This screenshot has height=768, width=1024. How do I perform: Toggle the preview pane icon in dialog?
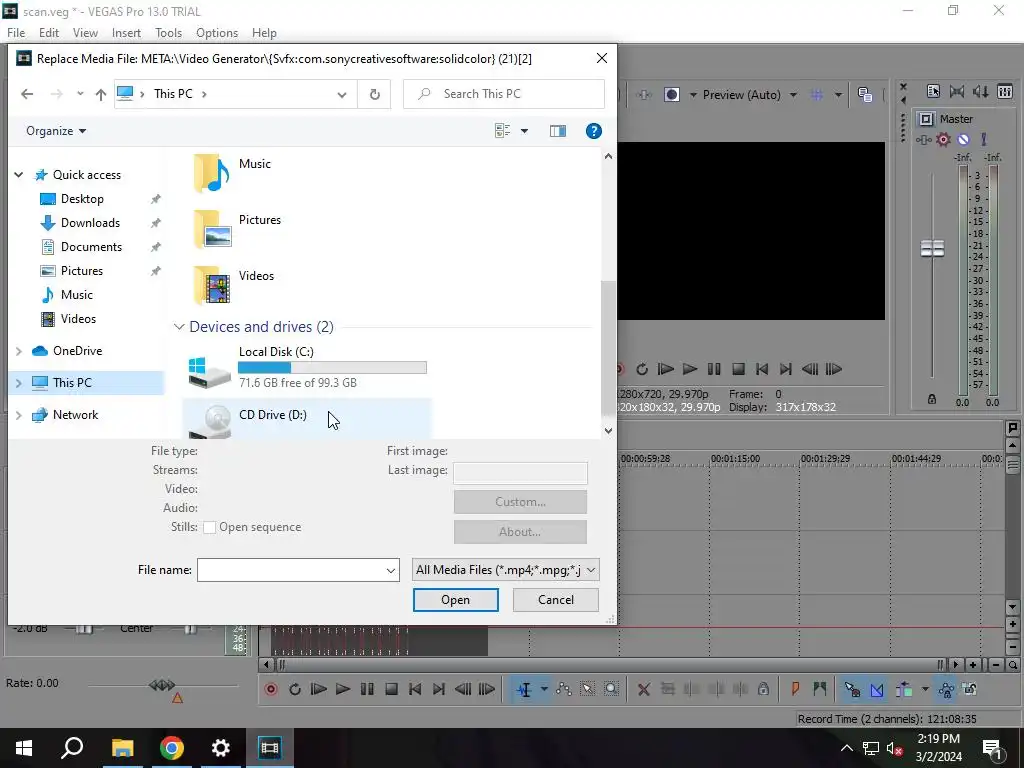click(x=558, y=131)
